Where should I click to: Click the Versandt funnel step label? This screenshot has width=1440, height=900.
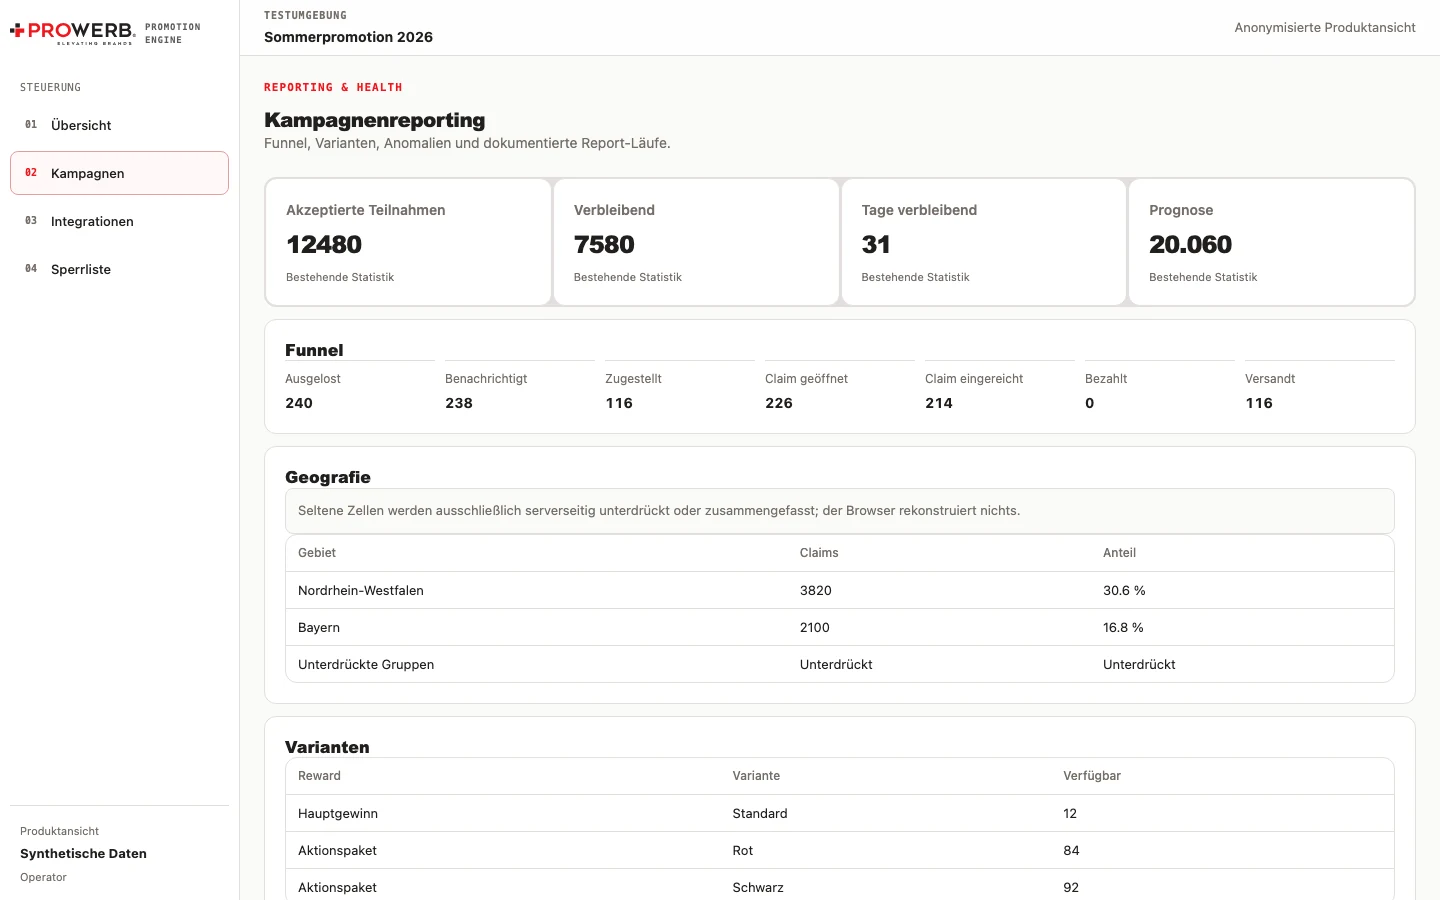point(1270,379)
